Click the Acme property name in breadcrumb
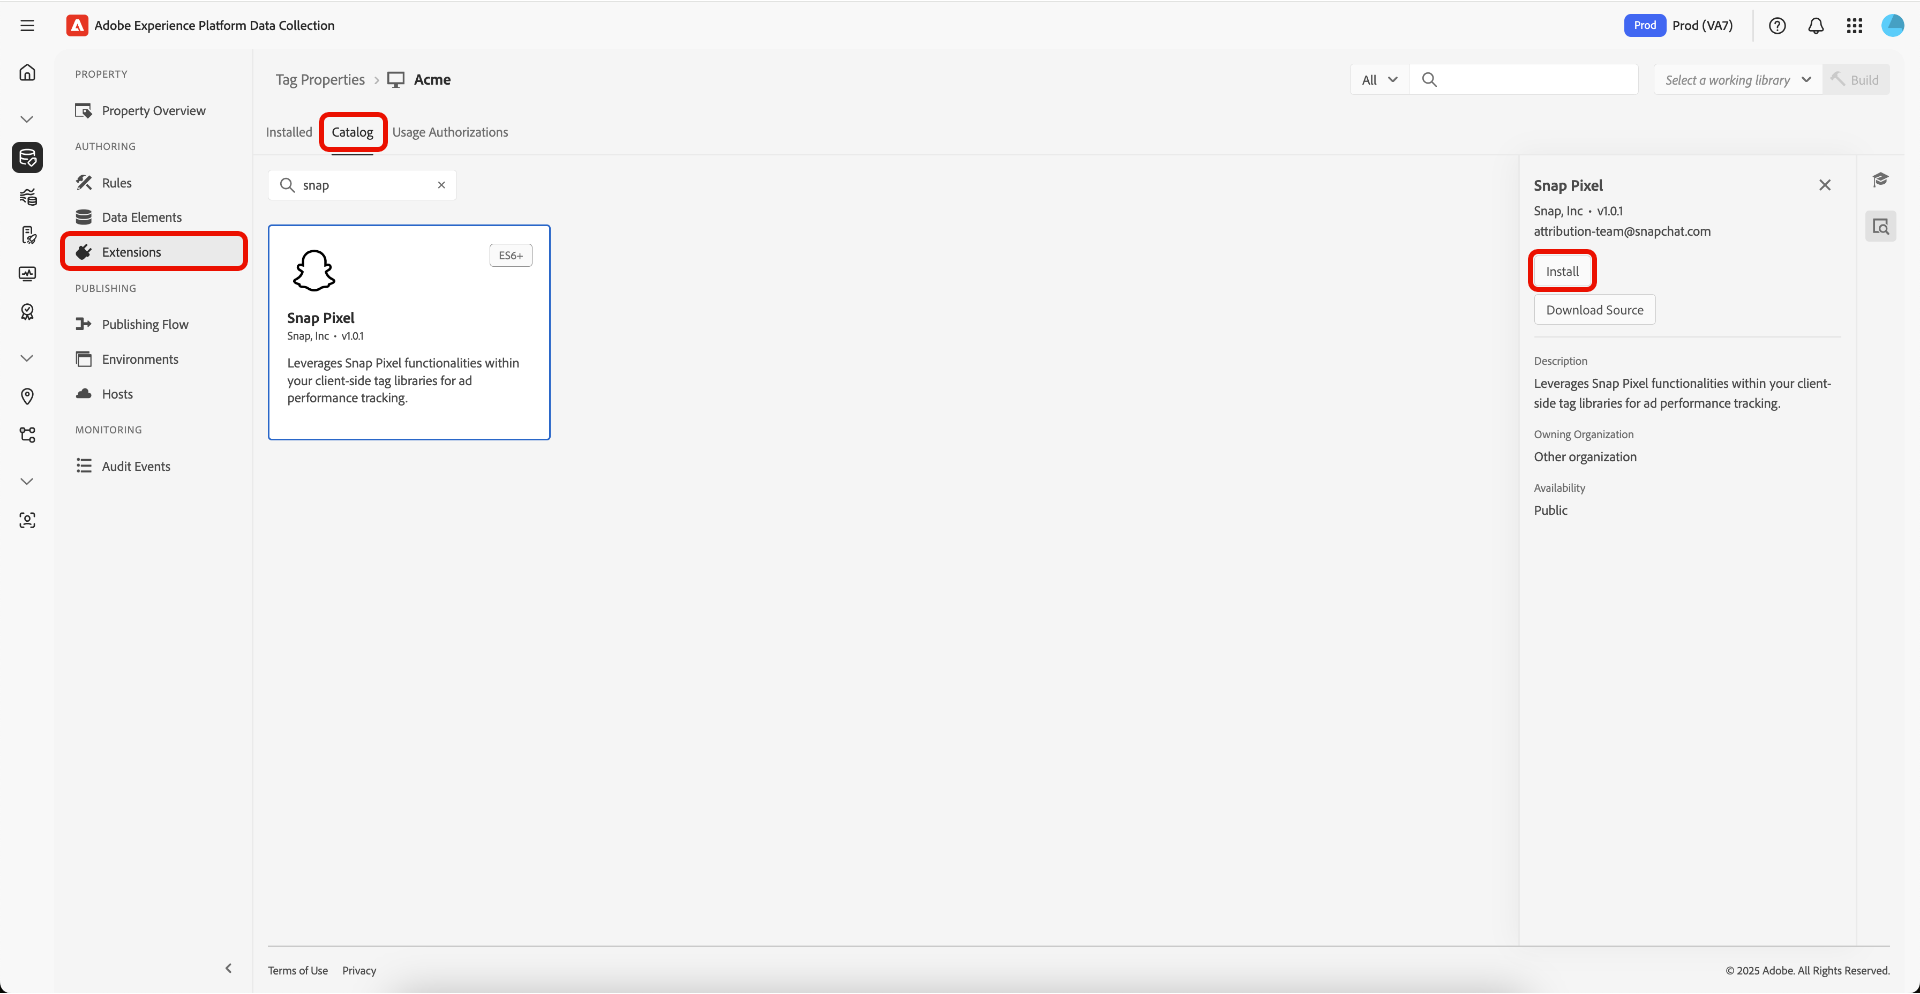The image size is (1920, 994). pos(432,80)
